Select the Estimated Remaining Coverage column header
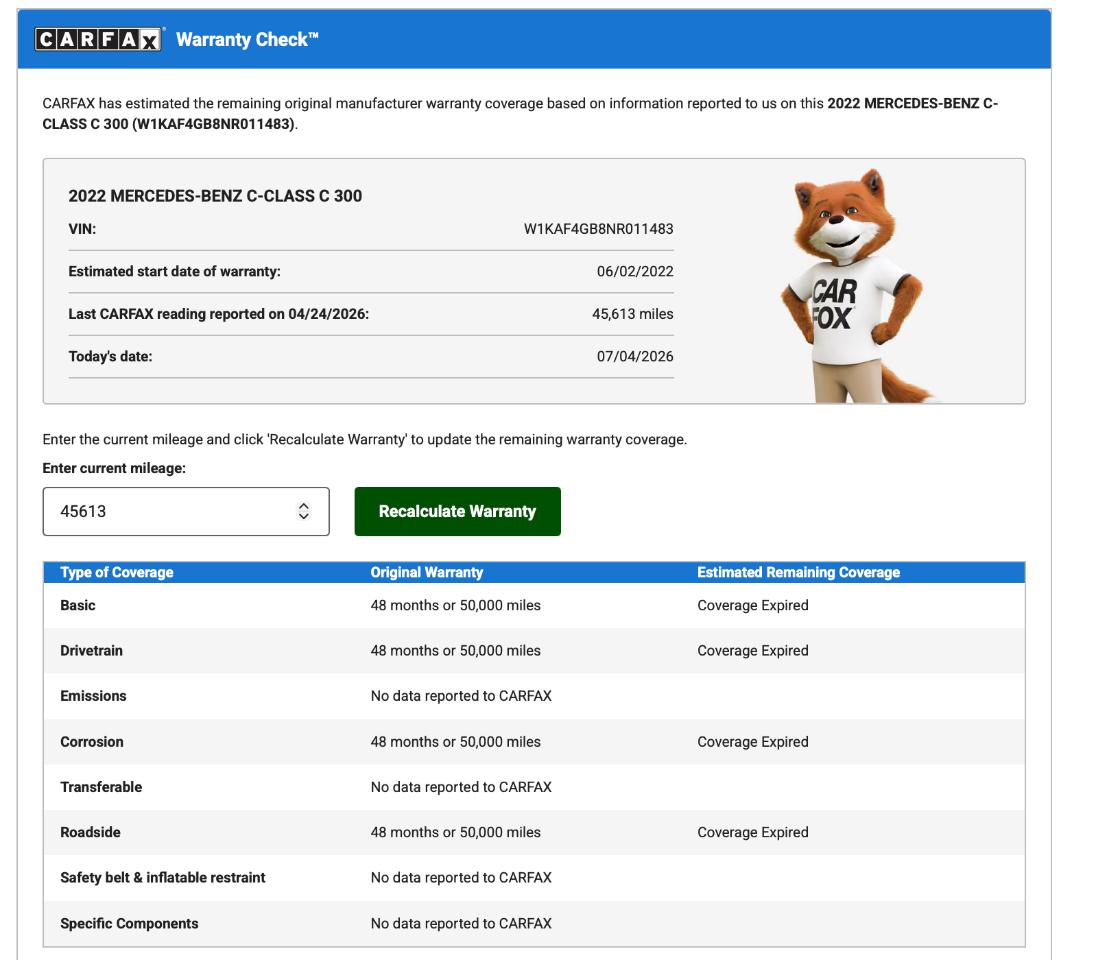The image size is (1096, 960). point(798,572)
